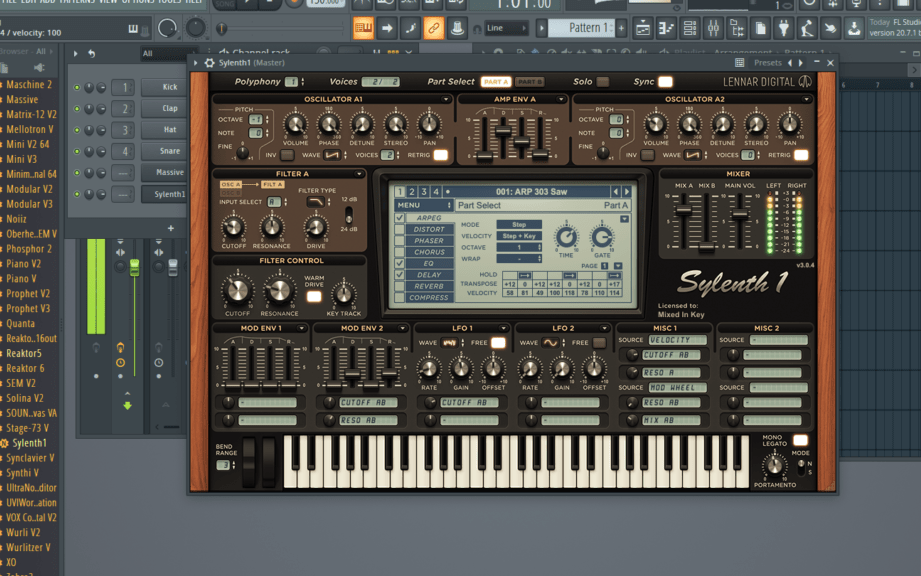Click transpose cell showing +17
The width and height of the screenshot is (921, 576).
pos(614,284)
